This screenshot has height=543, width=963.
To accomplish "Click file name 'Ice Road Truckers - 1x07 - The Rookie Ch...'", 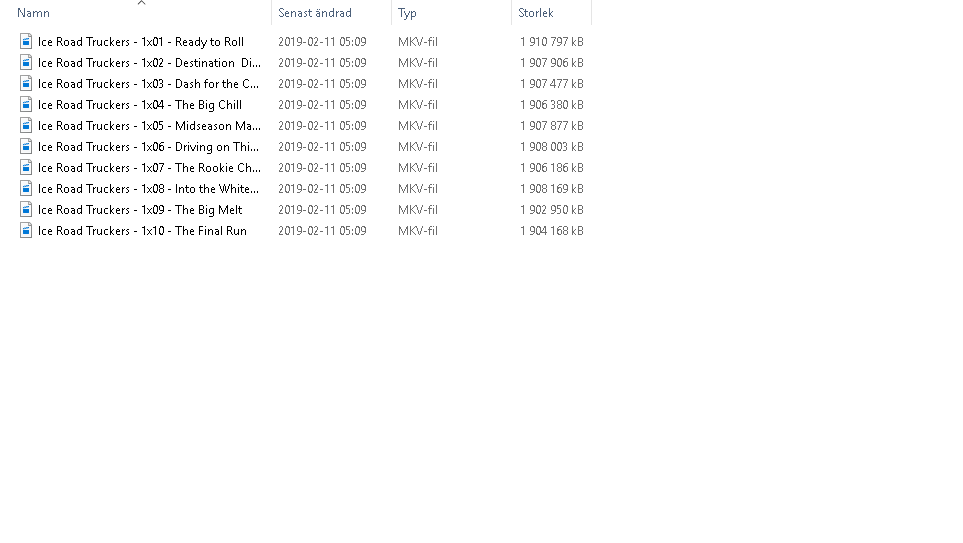I will point(149,168).
